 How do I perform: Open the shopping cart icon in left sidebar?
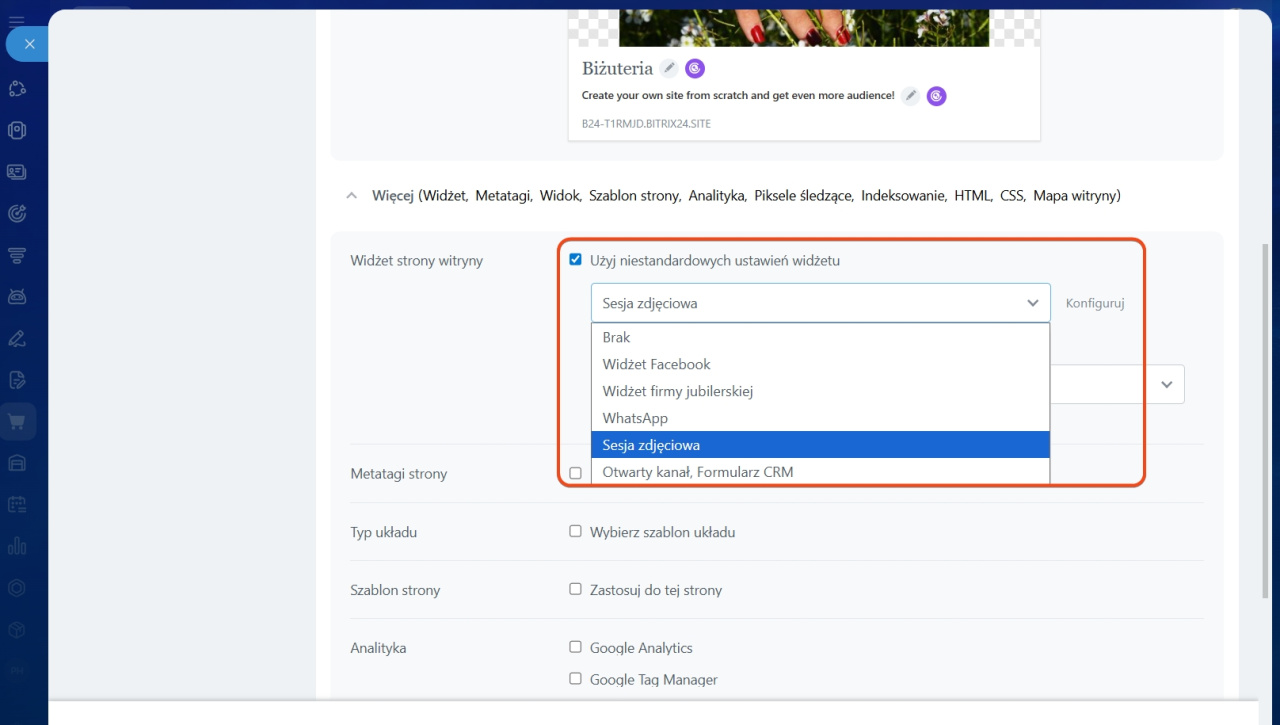pos(17,422)
